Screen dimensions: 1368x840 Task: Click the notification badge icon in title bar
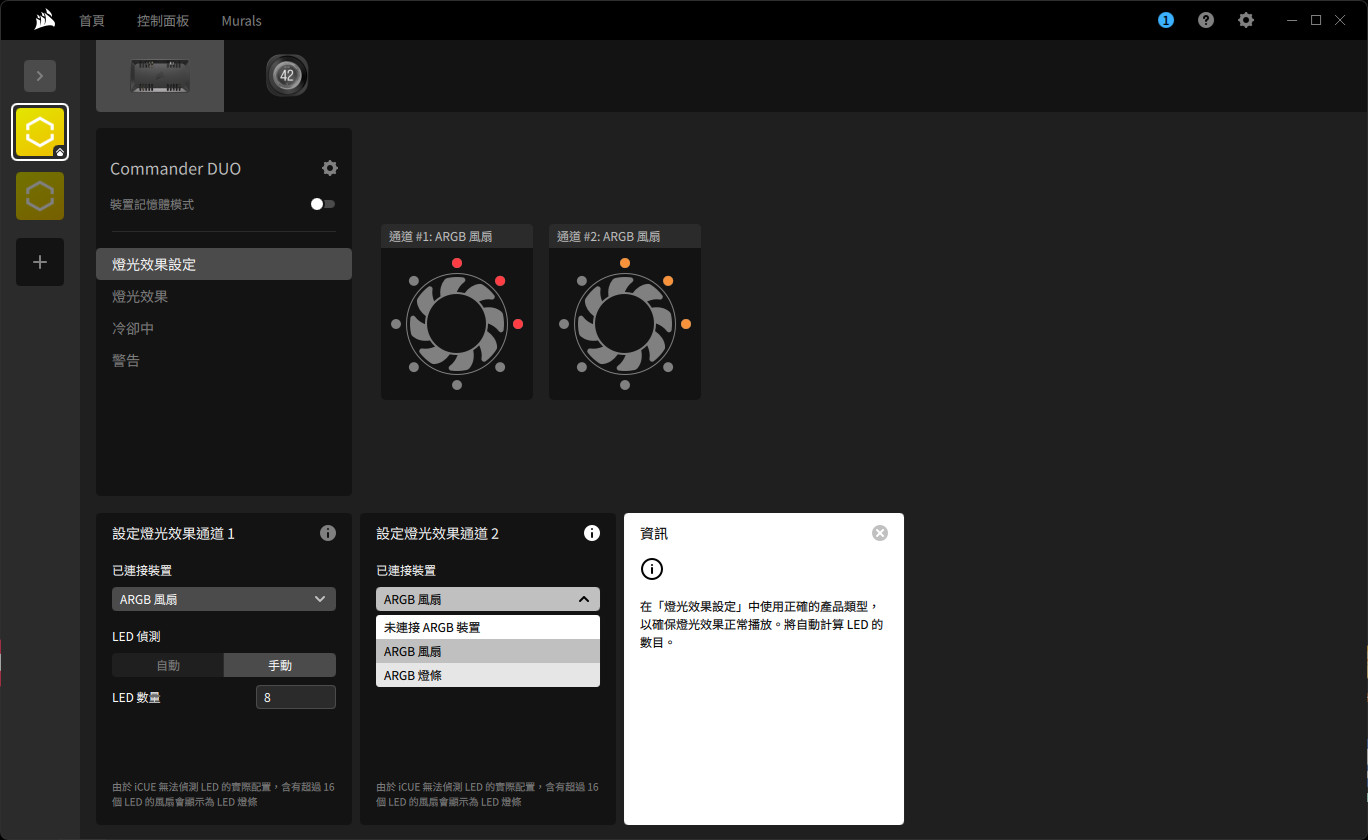(x=1165, y=20)
